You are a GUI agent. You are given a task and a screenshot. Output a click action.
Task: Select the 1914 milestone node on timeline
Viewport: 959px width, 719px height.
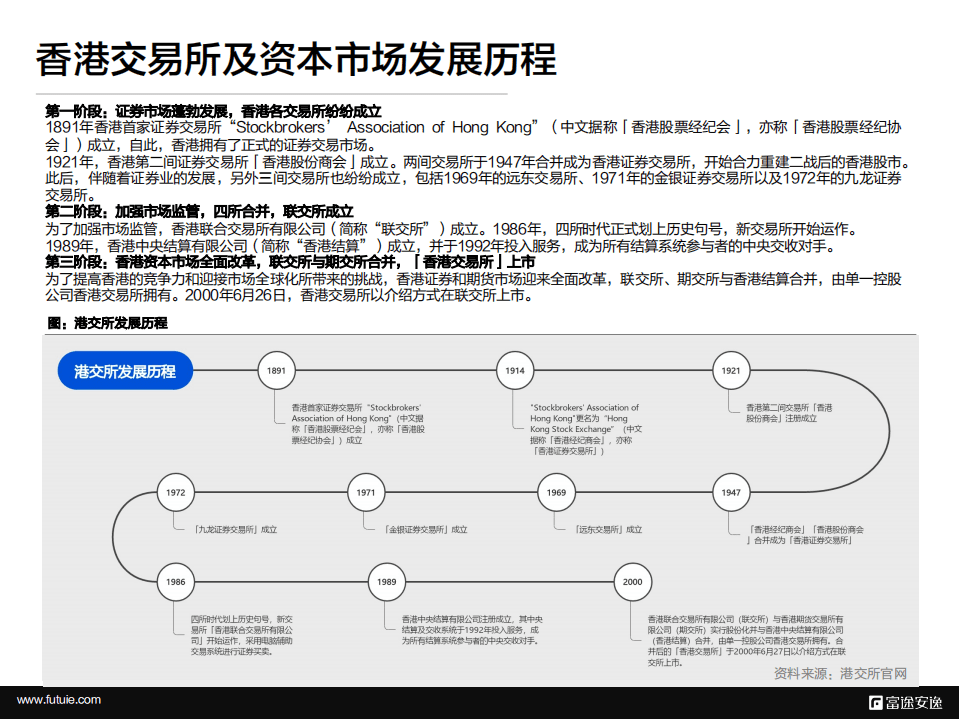pos(513,369)
